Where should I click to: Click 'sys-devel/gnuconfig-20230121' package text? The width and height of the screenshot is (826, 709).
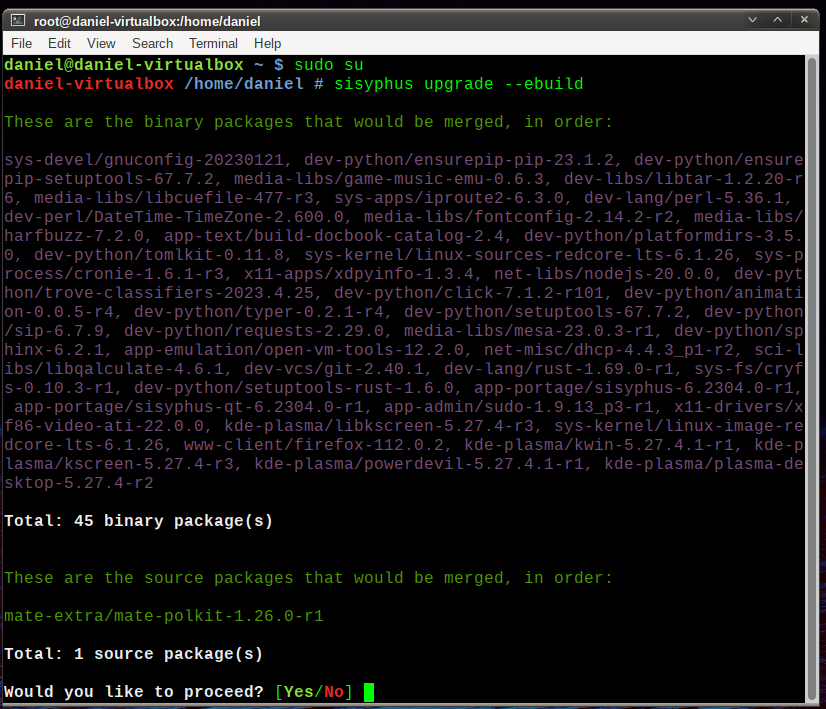144,160
